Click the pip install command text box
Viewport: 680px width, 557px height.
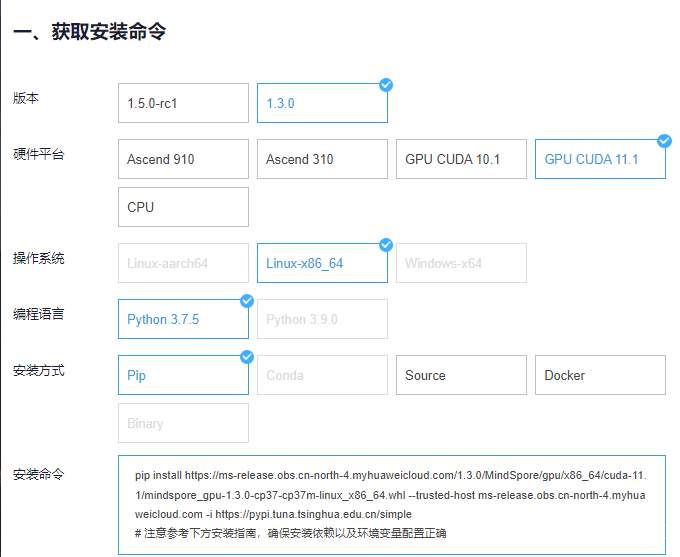pos(392,505)
